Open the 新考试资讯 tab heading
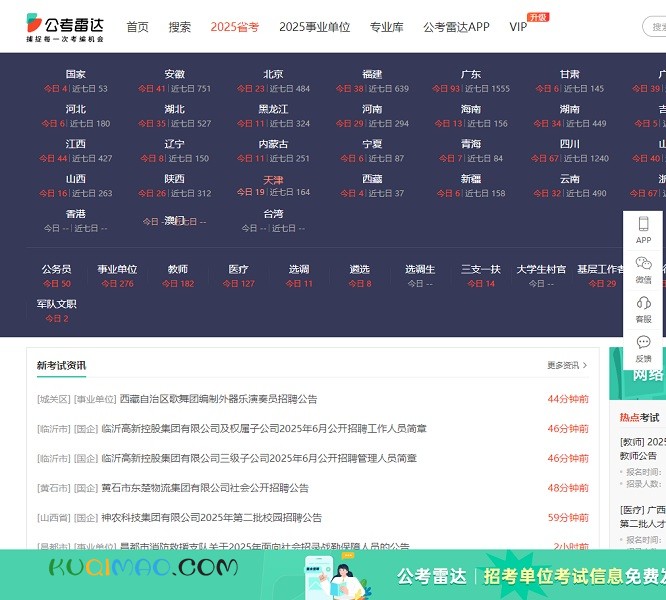The width and height of the screenshot is (666, 600). (61, 365)
